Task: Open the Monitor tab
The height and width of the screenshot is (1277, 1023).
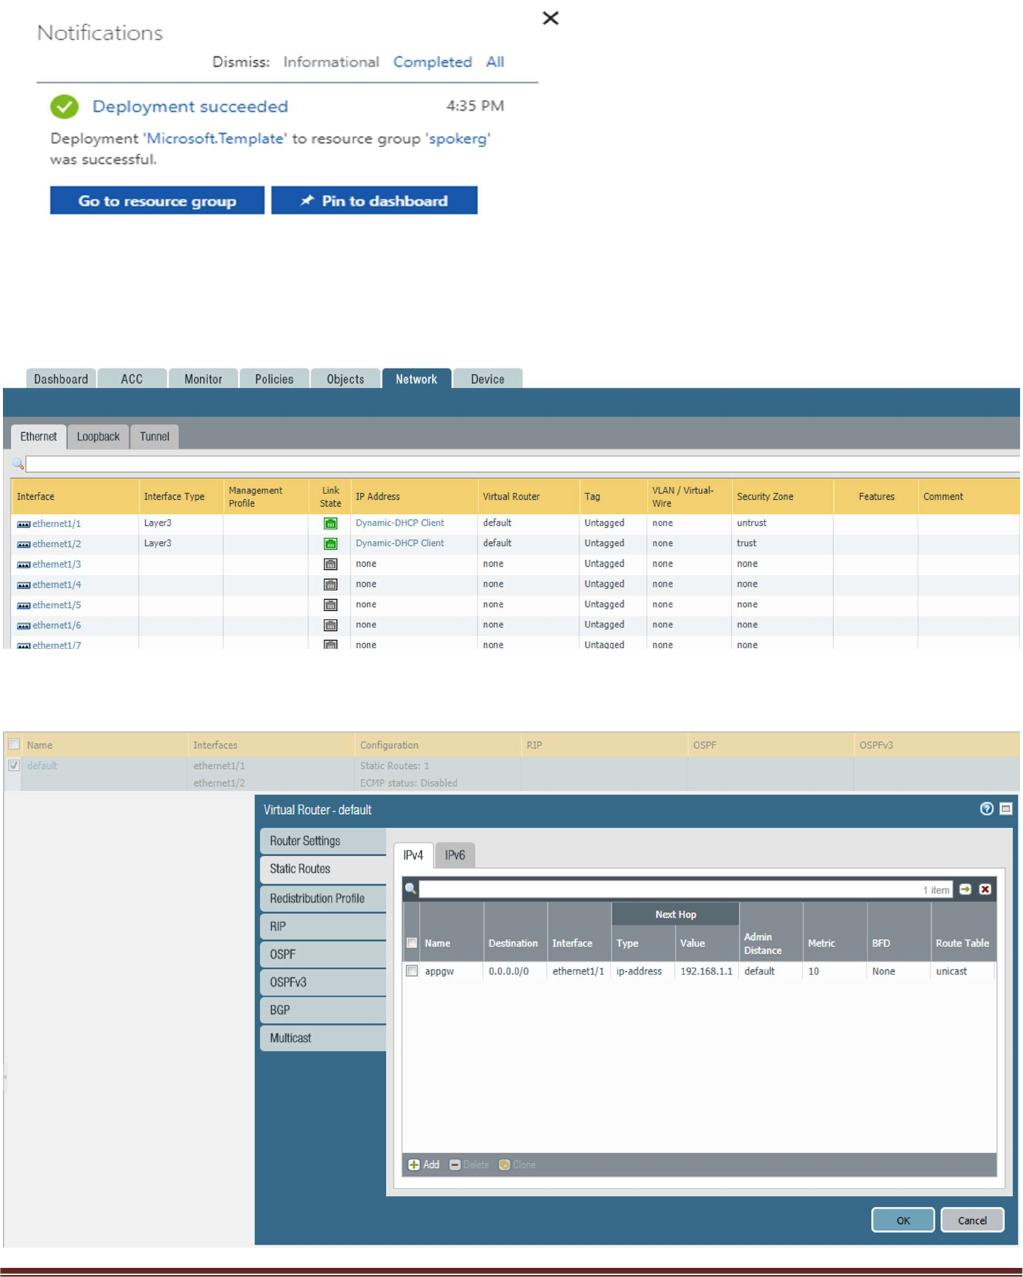Action: tap(203, 379)
